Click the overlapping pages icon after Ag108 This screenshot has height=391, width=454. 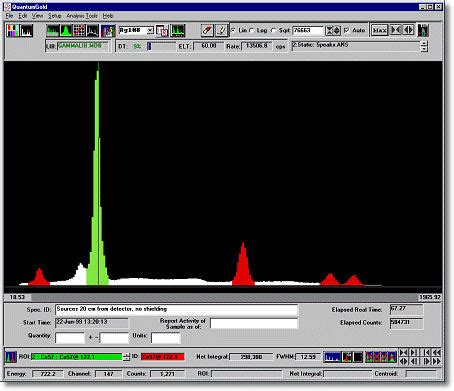point(162,31)
